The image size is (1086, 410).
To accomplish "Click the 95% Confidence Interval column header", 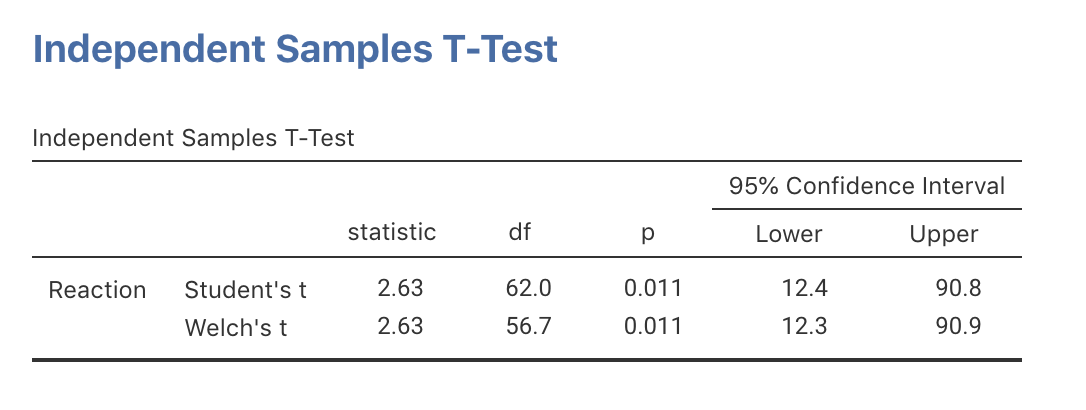I will [x=866, y=186].
